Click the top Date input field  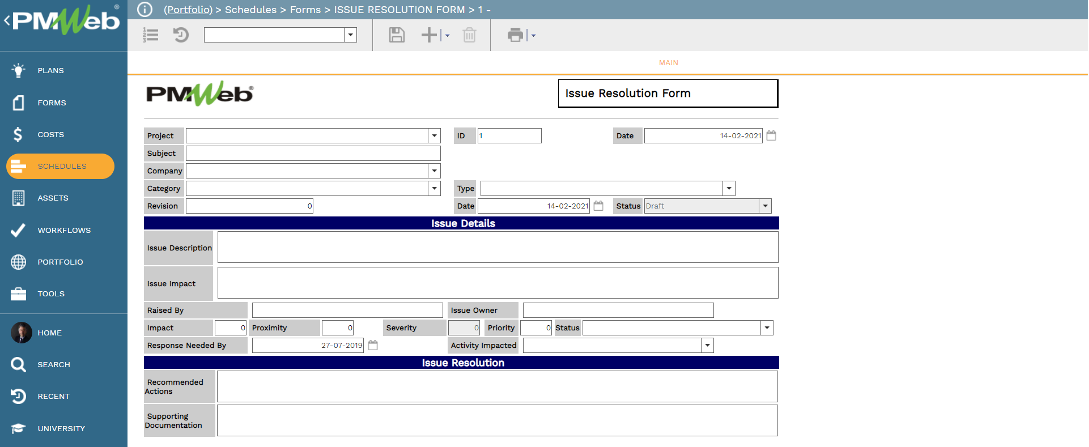(x=704, y=136)
